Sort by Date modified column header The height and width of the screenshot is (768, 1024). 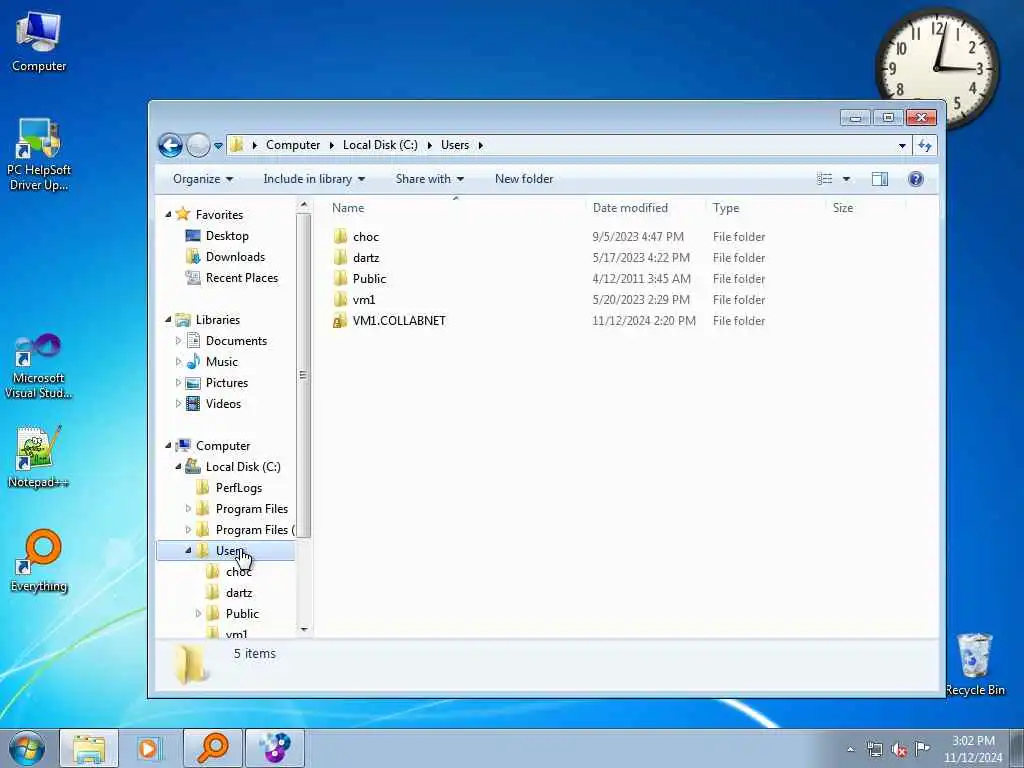pyautogui.click(x=630, y=208)
